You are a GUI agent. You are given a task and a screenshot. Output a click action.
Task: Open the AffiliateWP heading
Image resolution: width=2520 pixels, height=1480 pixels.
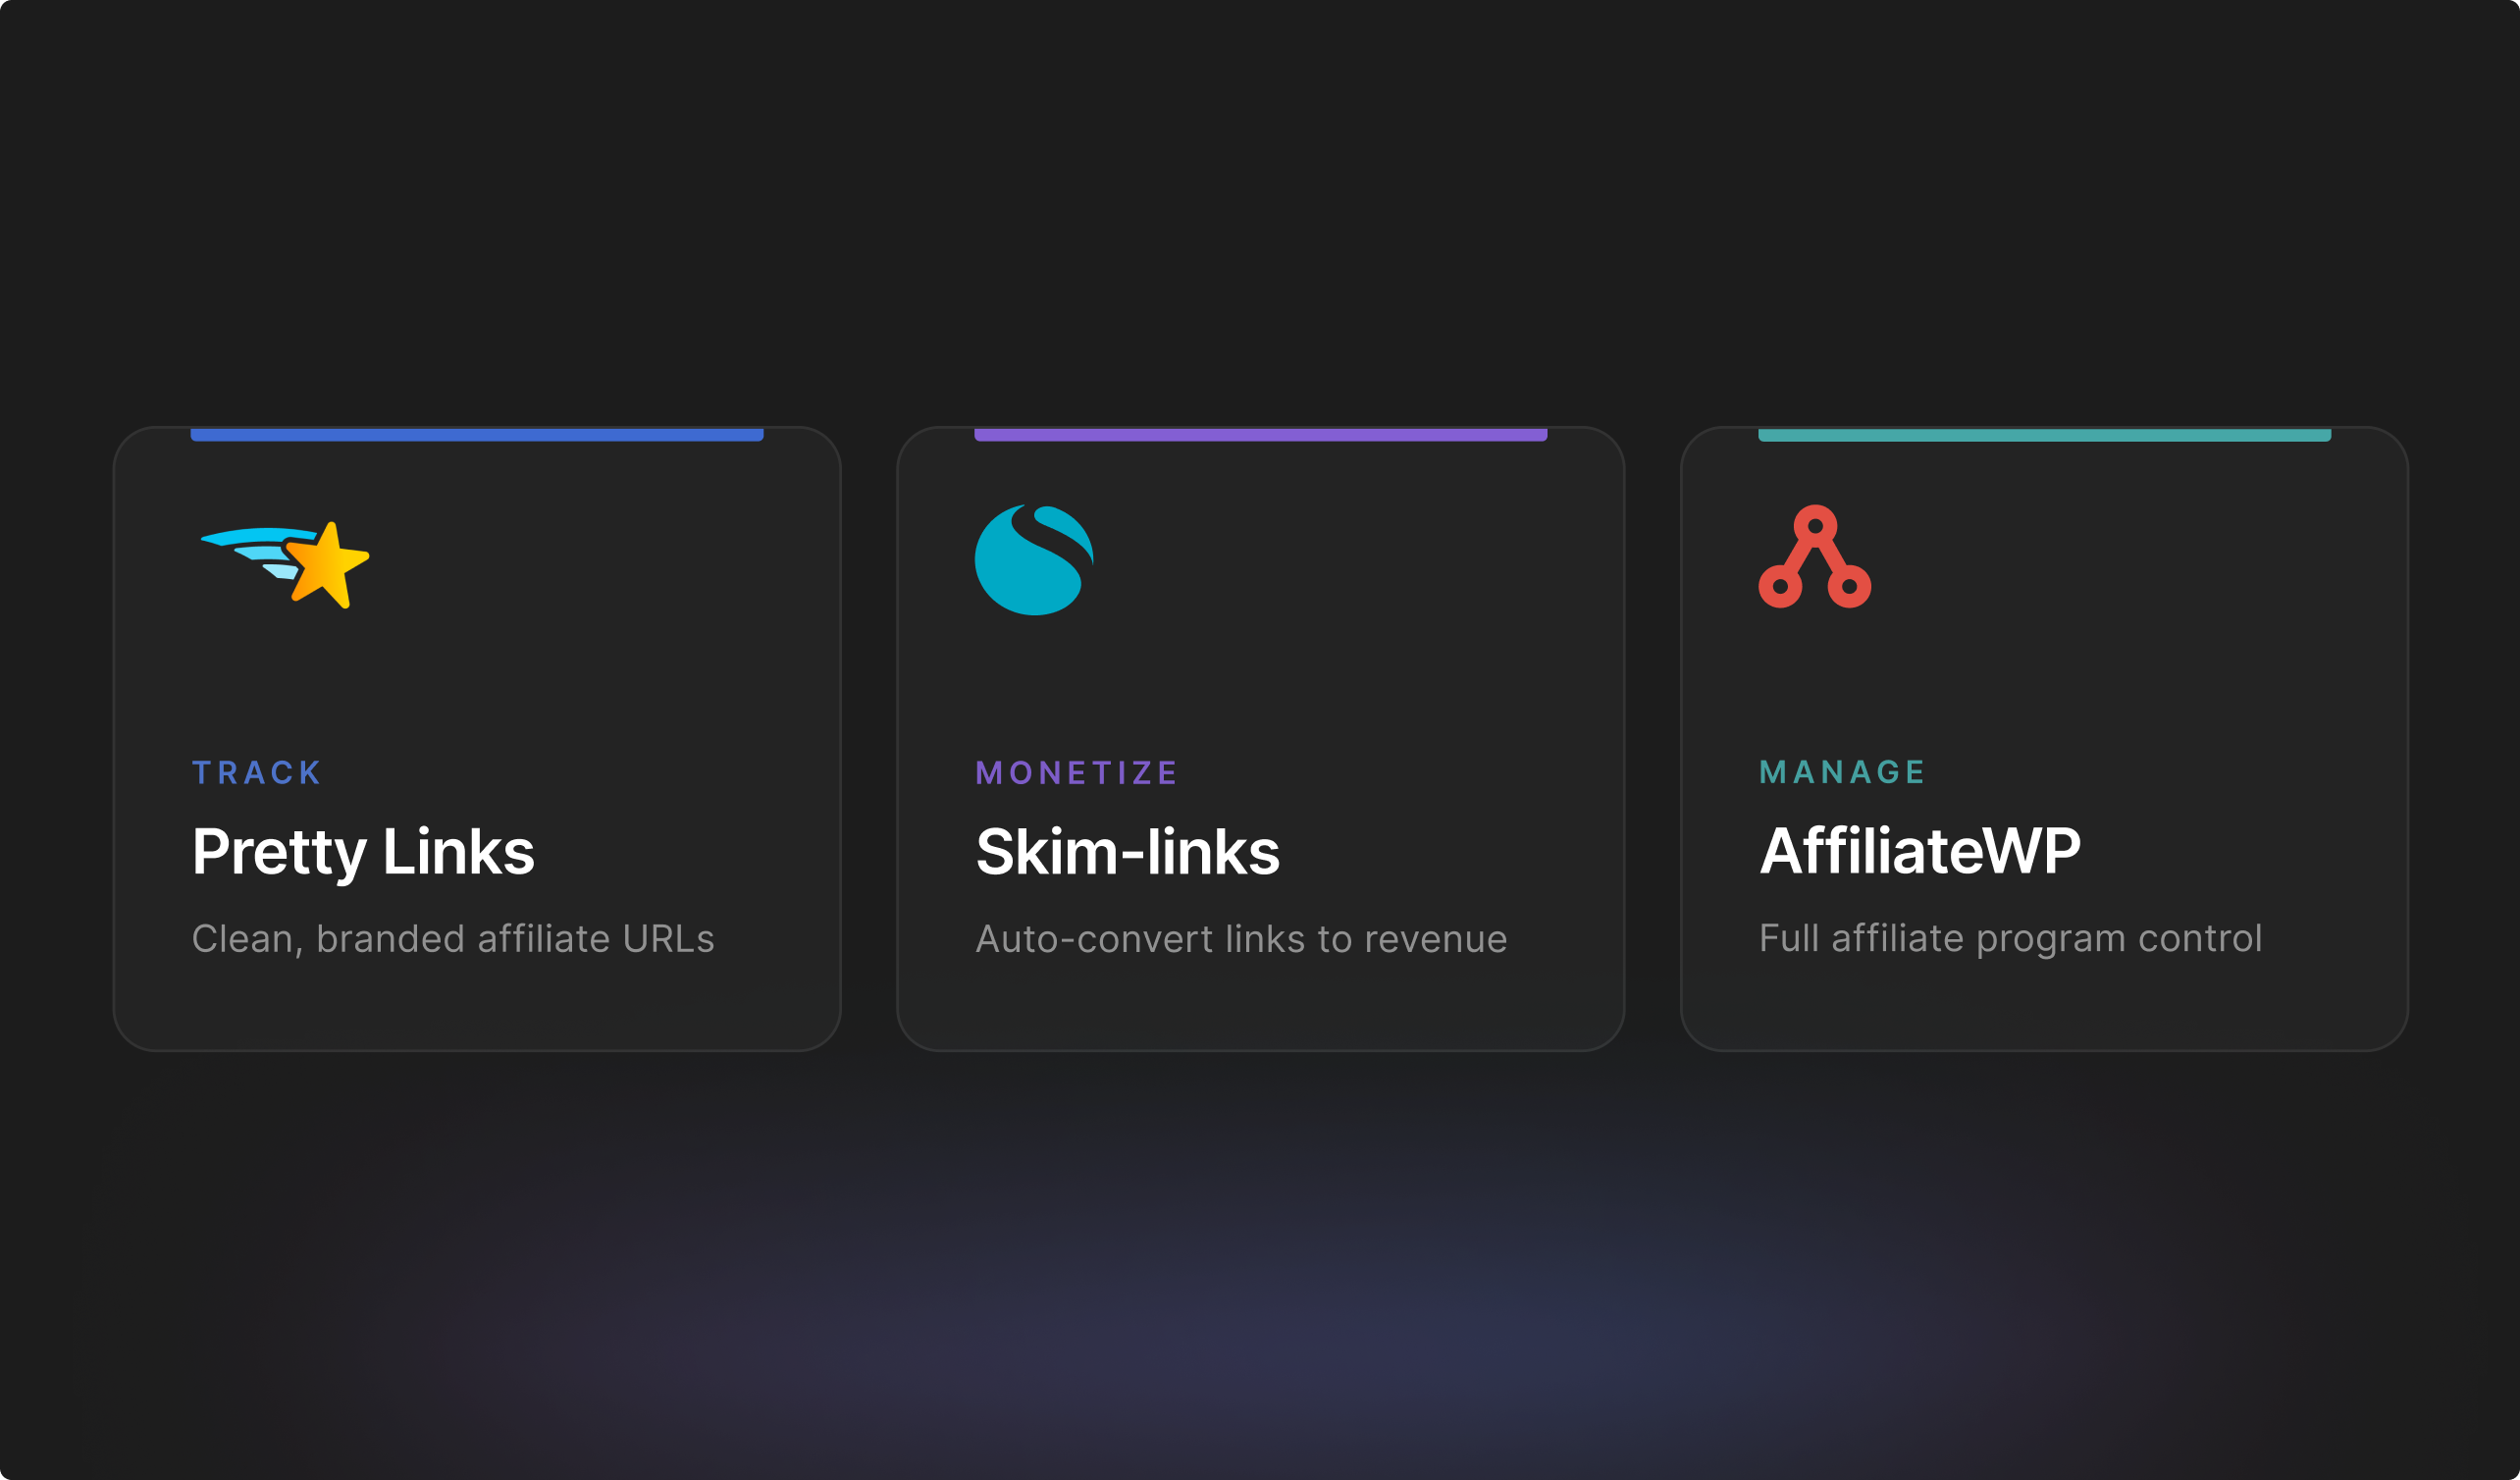click(x=1919, y=850)
